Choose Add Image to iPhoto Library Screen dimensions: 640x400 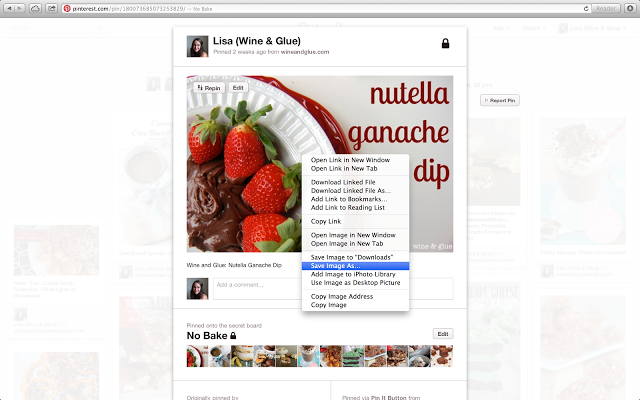[355, 274]
